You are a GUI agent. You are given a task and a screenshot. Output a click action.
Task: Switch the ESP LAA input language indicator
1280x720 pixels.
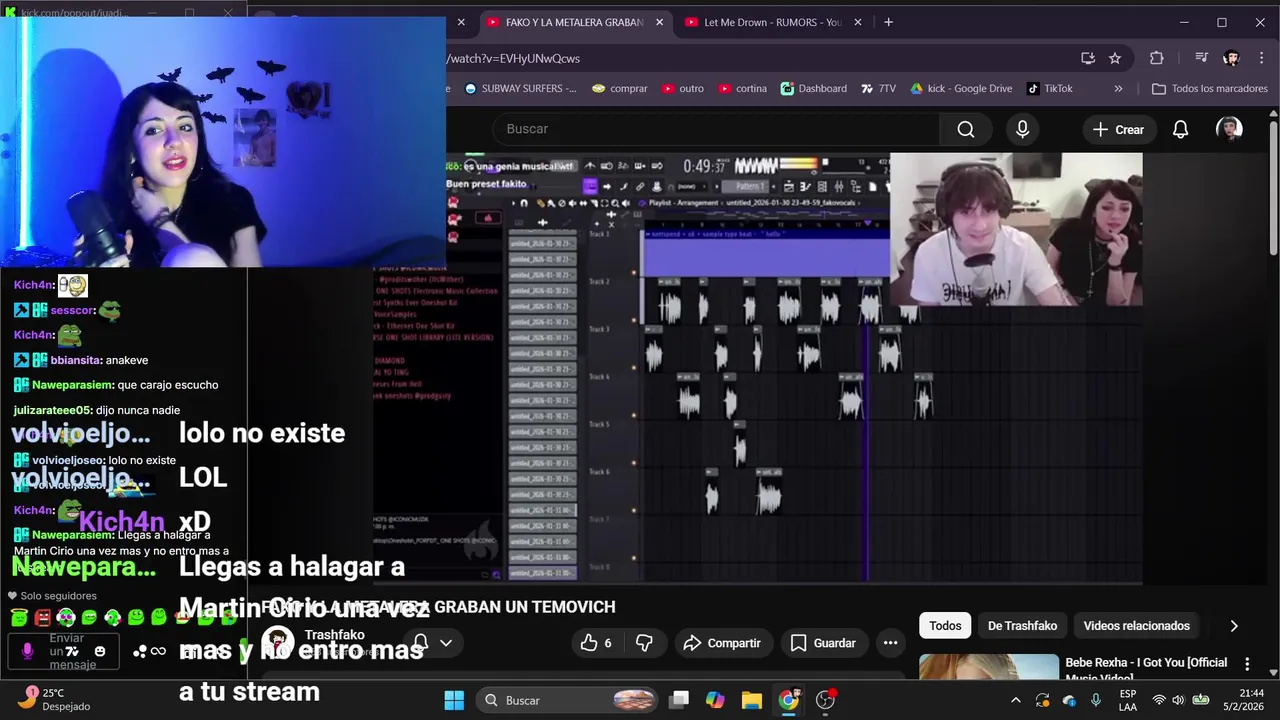click(1127, 700)
